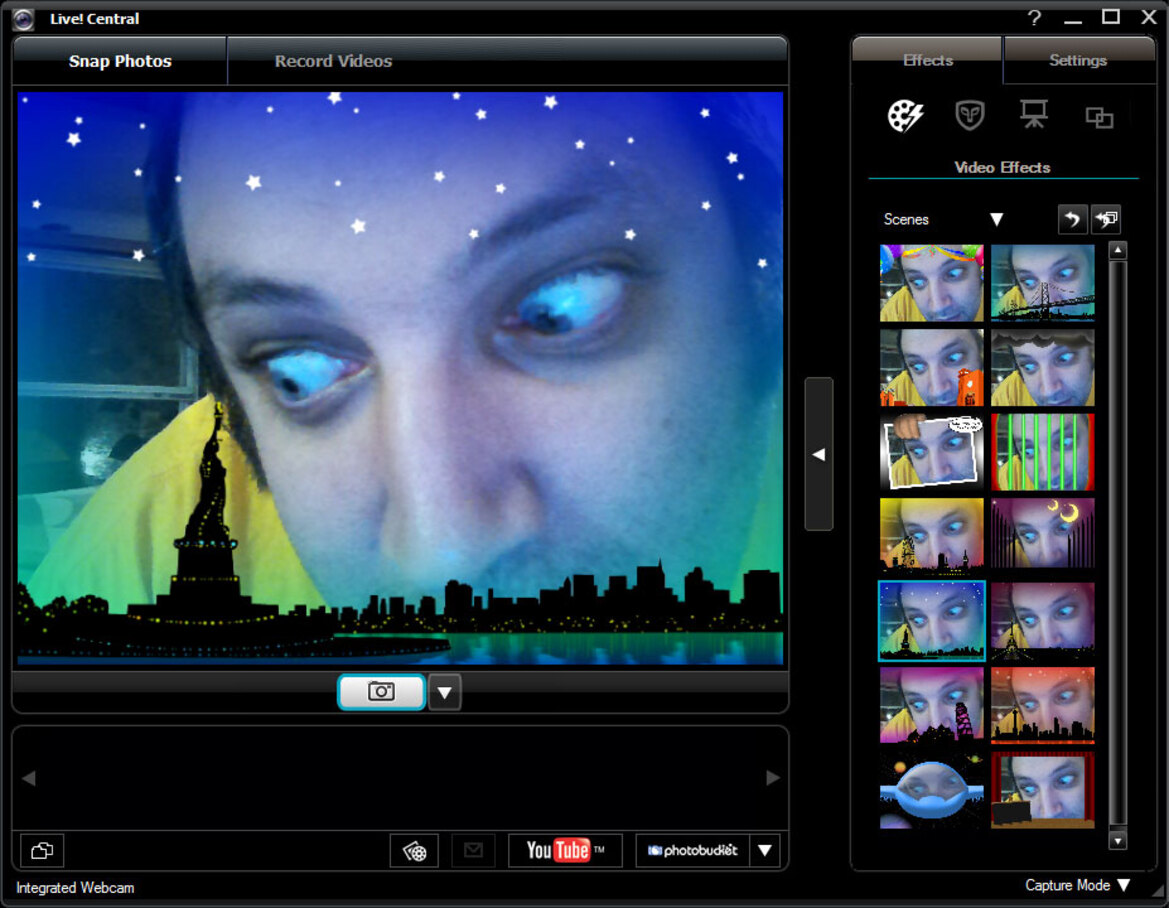1169x908 pixels.
Task: Collapse the effects panel with the arrow
Action: pos(819,454)
